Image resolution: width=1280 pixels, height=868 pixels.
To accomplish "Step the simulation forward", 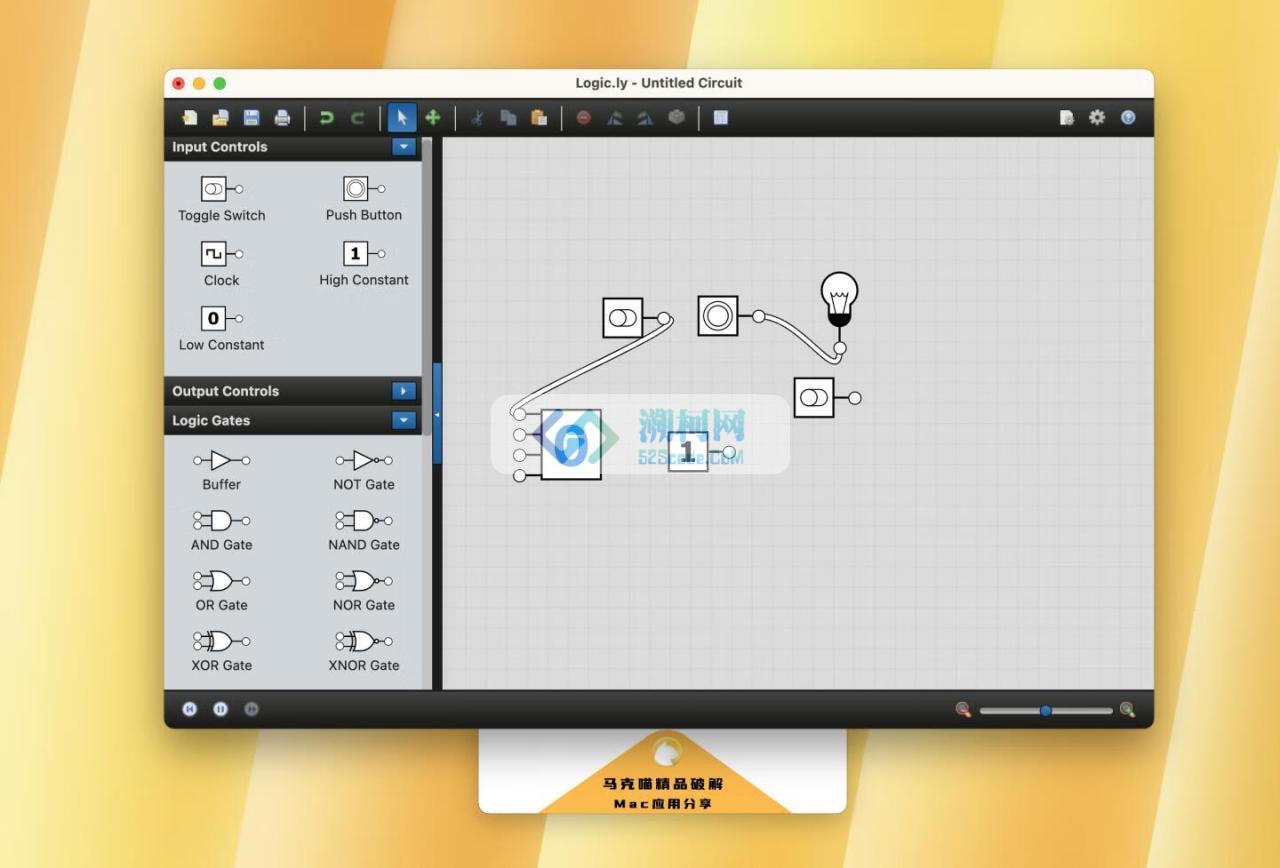I will coord(252,709).
